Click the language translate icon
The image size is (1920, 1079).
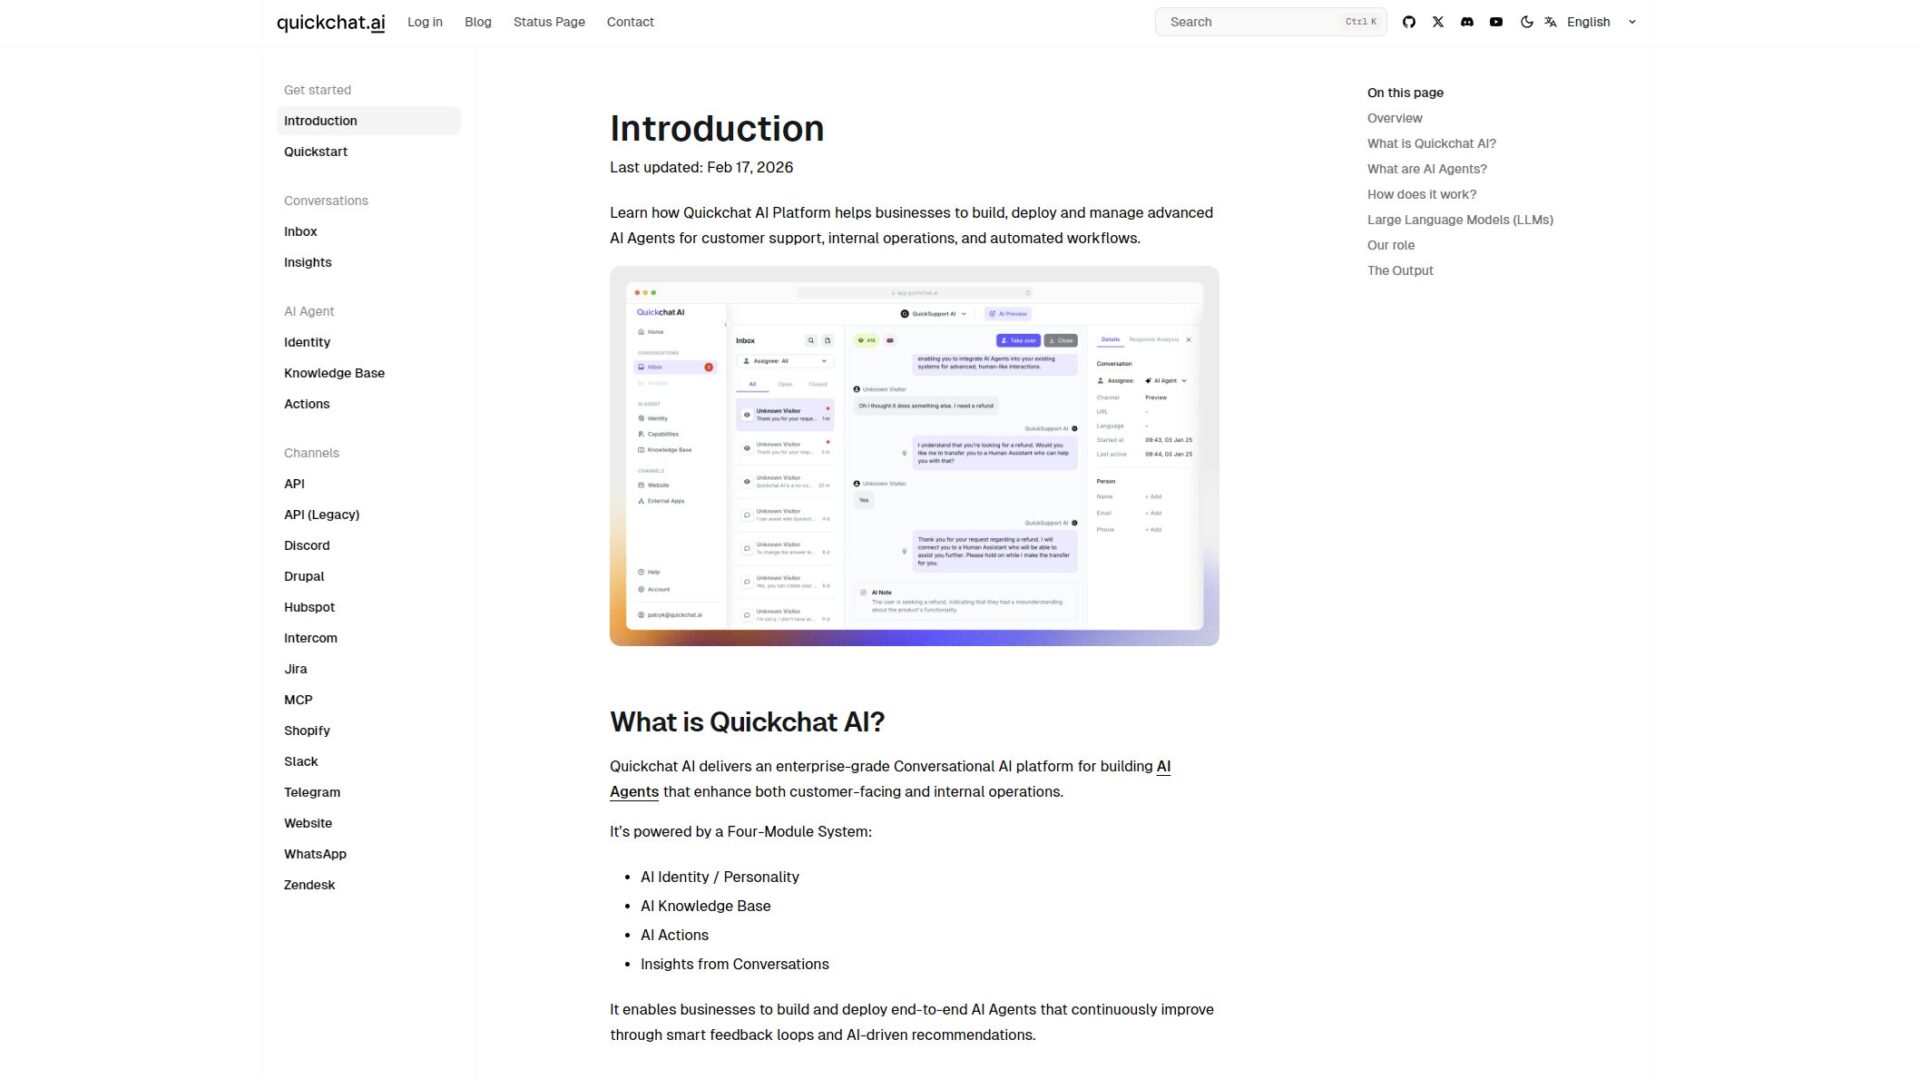tap(1550, 22)
